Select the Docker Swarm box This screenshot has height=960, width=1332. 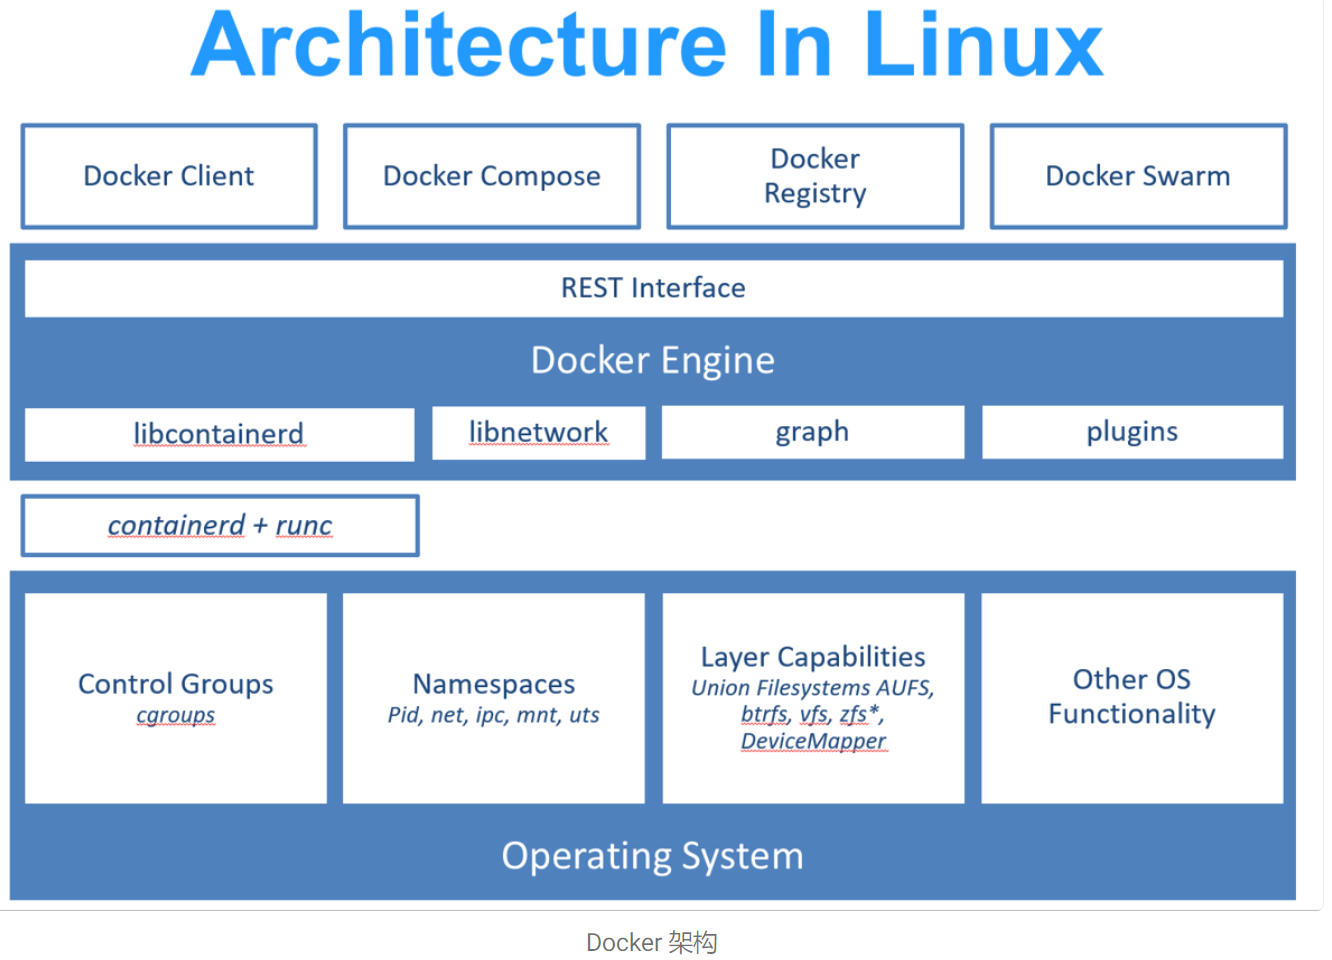coord(1138,176)
